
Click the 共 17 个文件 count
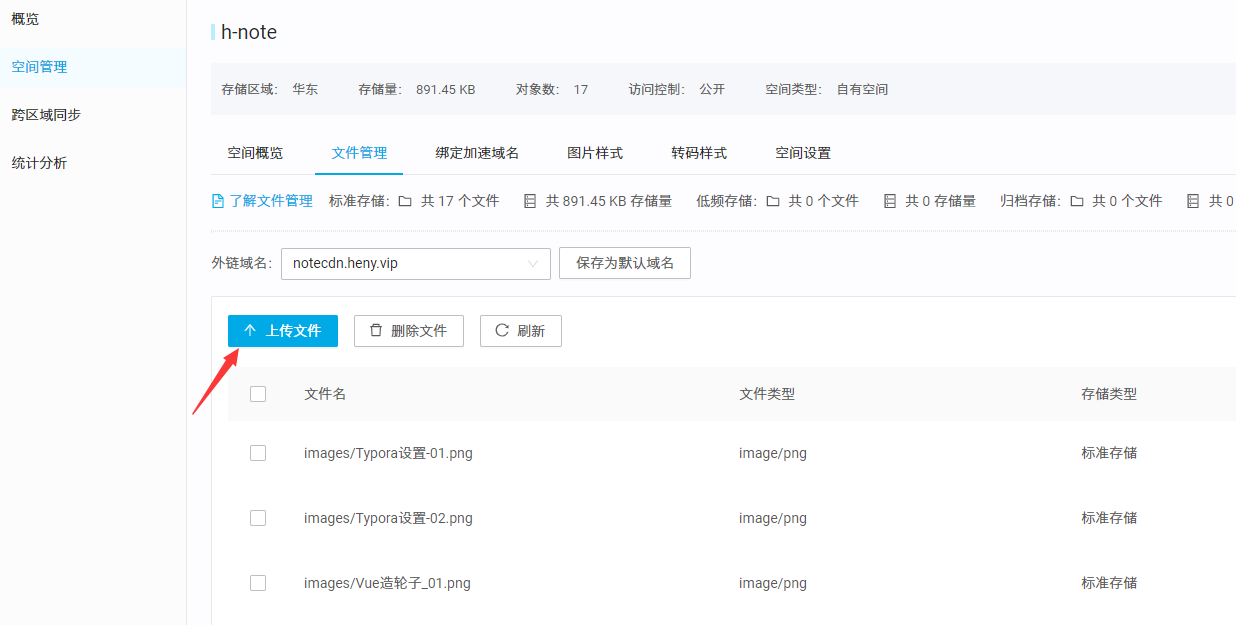(x=460, y=201)
